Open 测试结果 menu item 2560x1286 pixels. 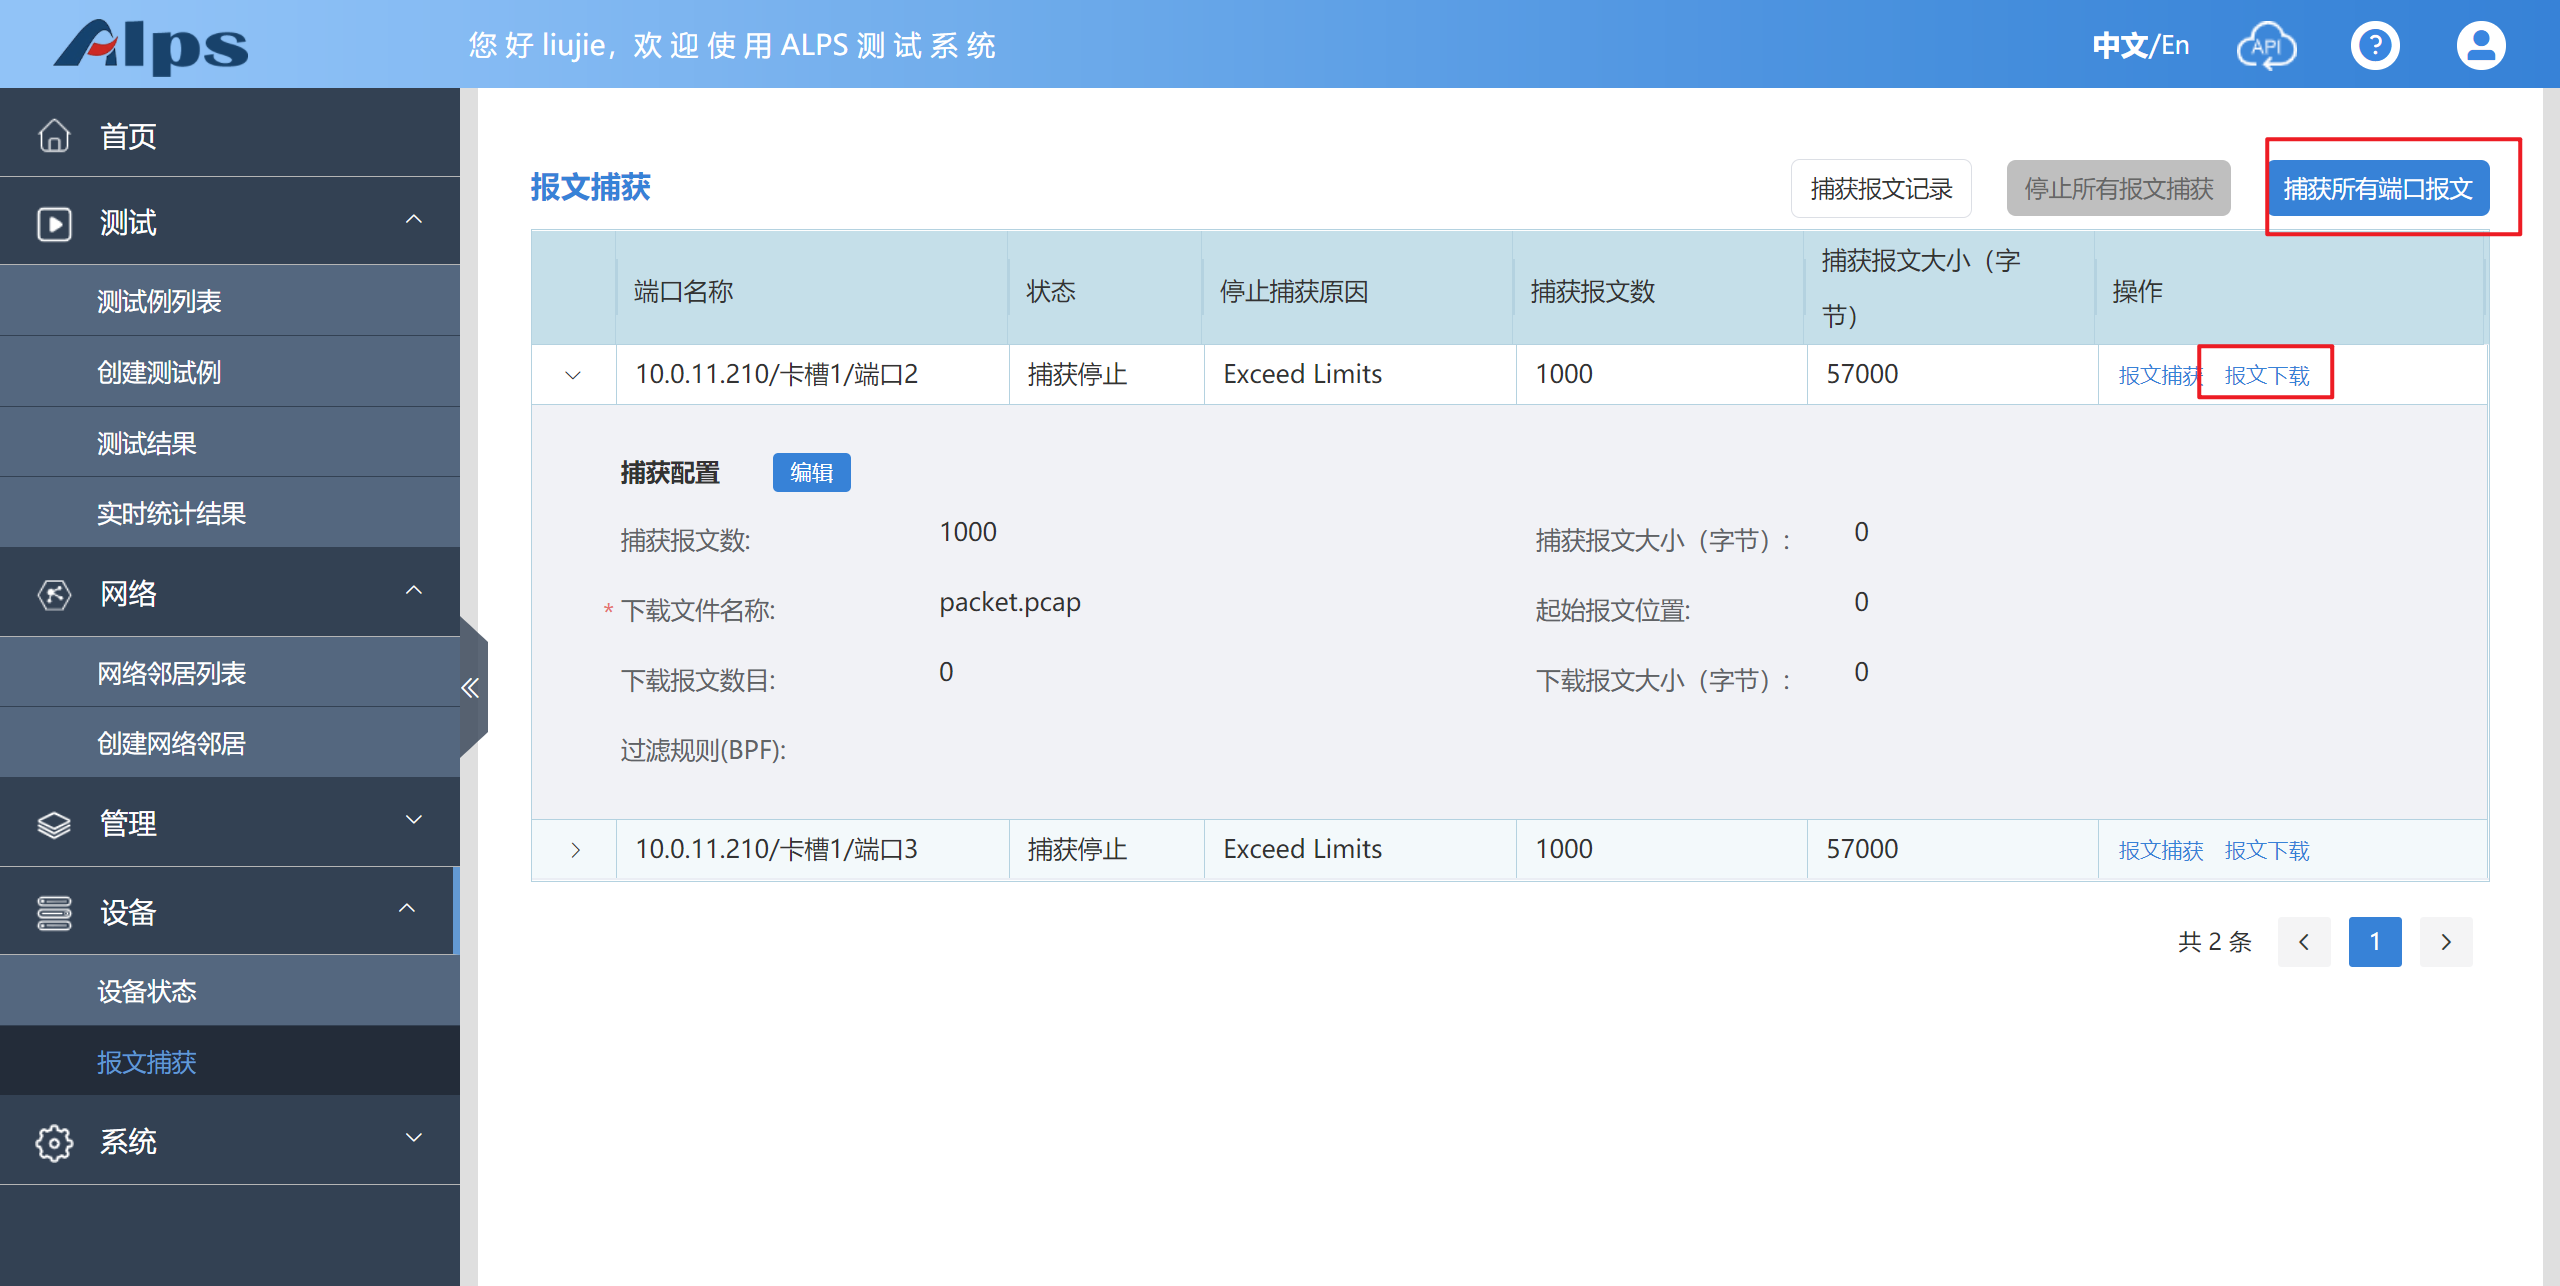(x=230, y=443)
